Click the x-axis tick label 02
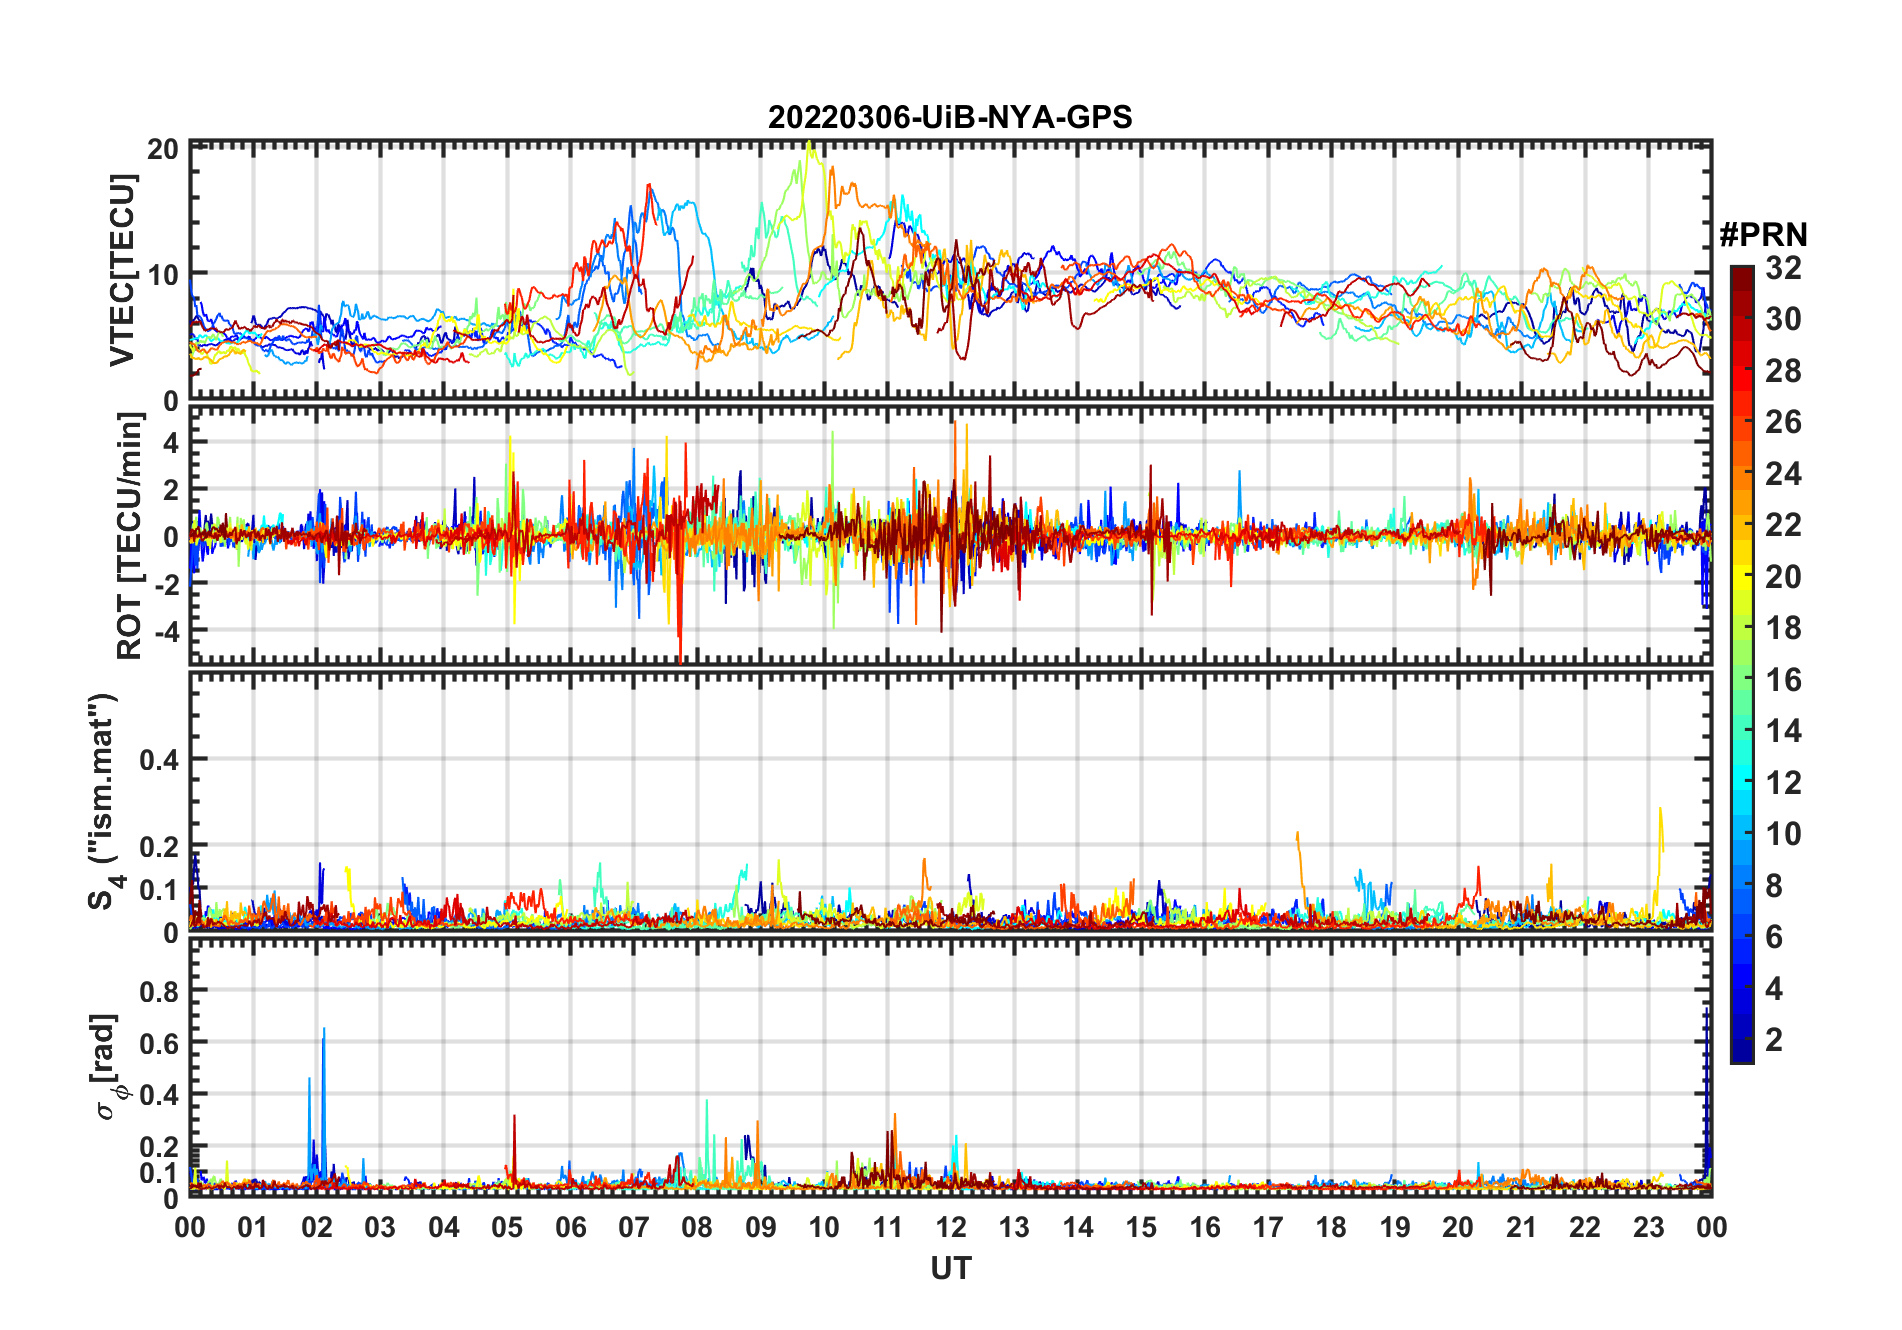 317,1227
